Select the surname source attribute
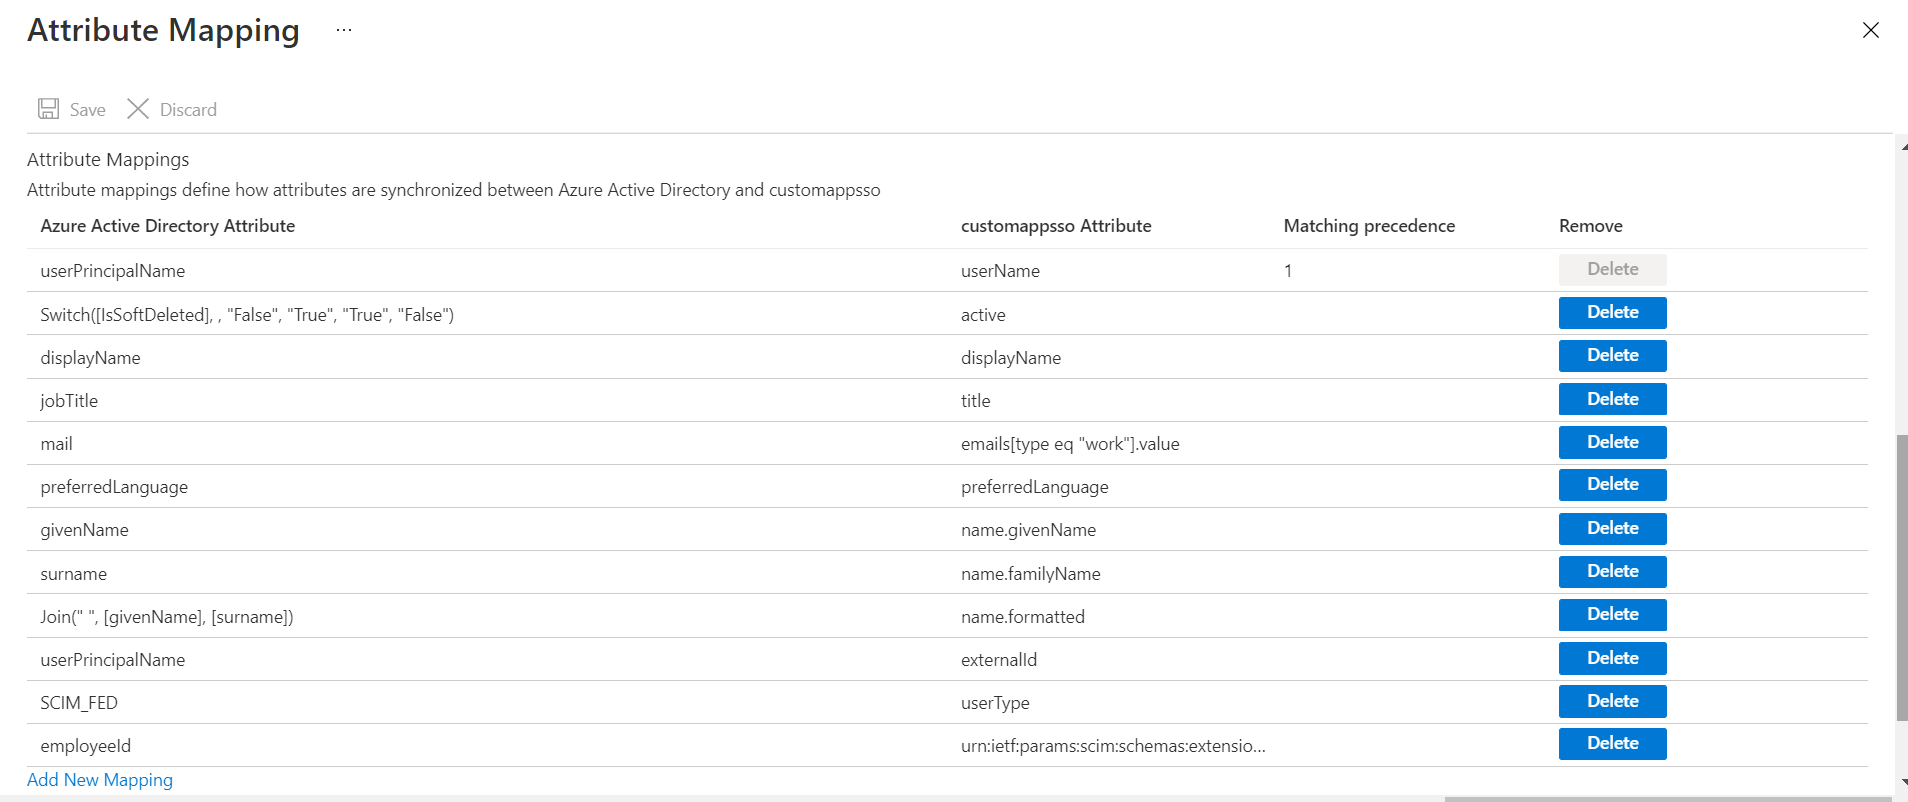Screen dimensions: 1908x802 pos(73,574)
